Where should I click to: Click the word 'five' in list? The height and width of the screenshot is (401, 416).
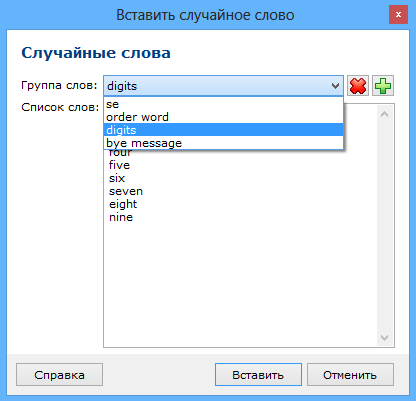(x=119, y=165)
